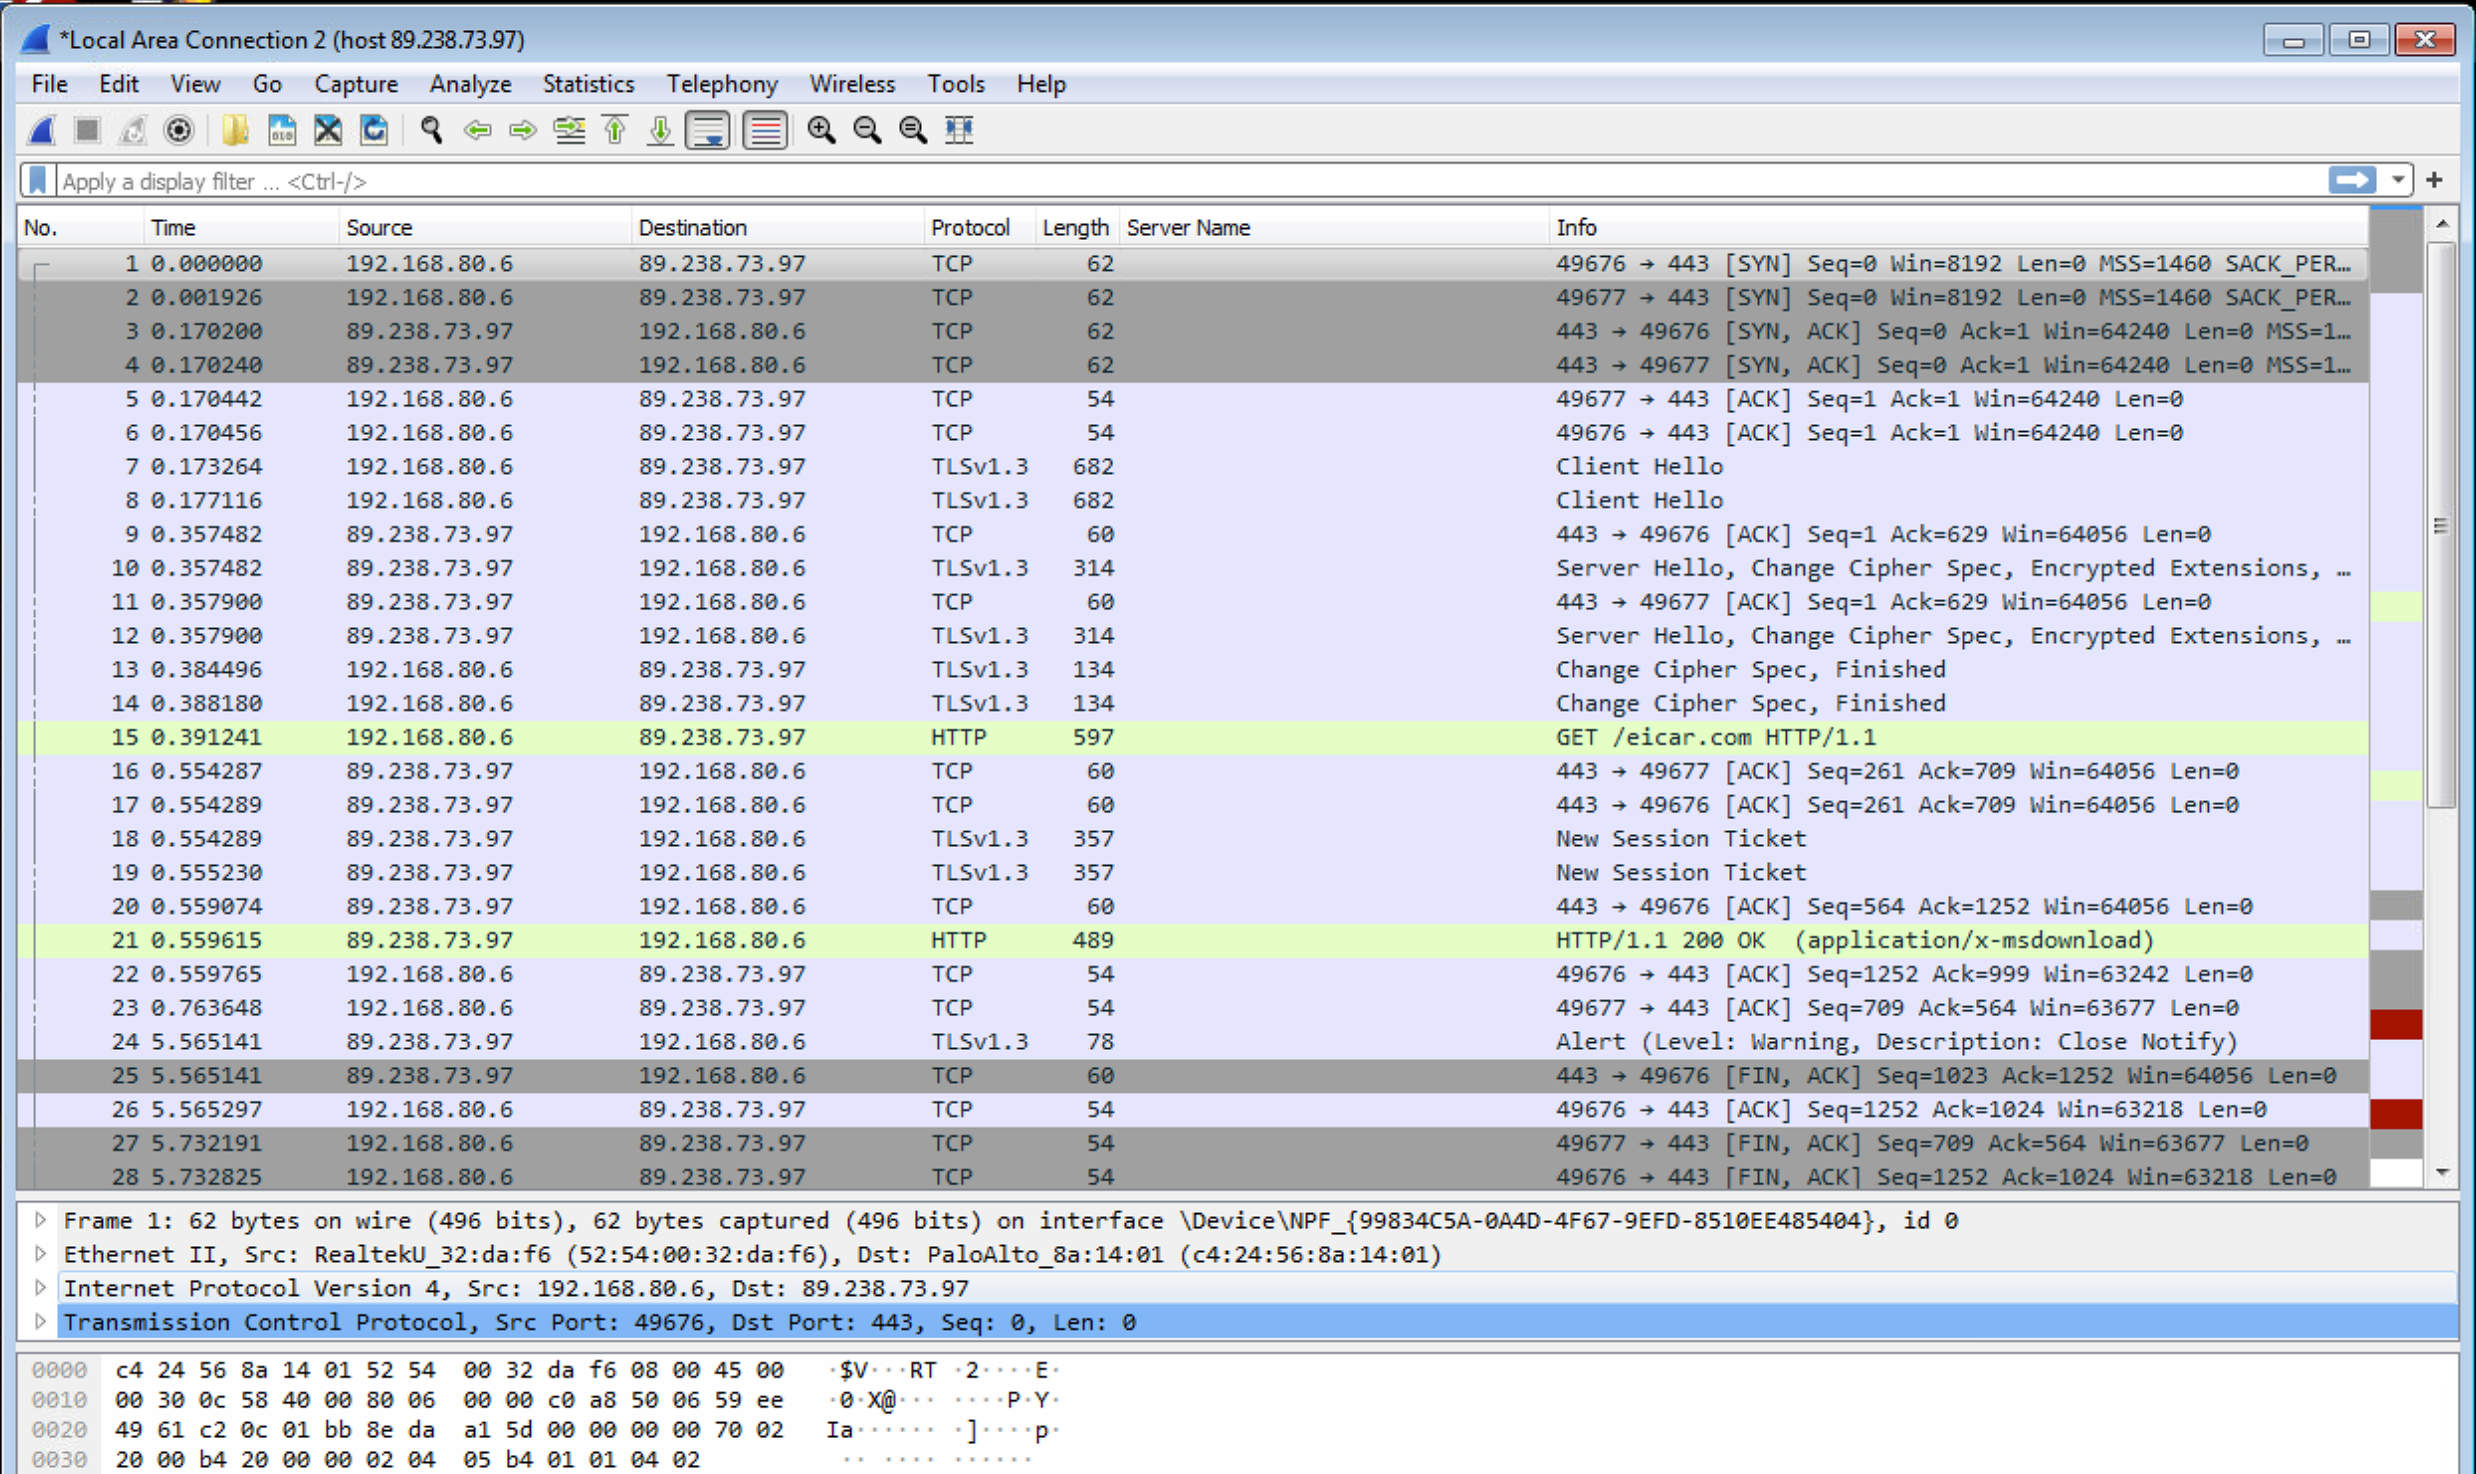Start a new live capture with the shark fin icon
The height and width of the screenshot is (1474, 2476).
coord(40,130)
